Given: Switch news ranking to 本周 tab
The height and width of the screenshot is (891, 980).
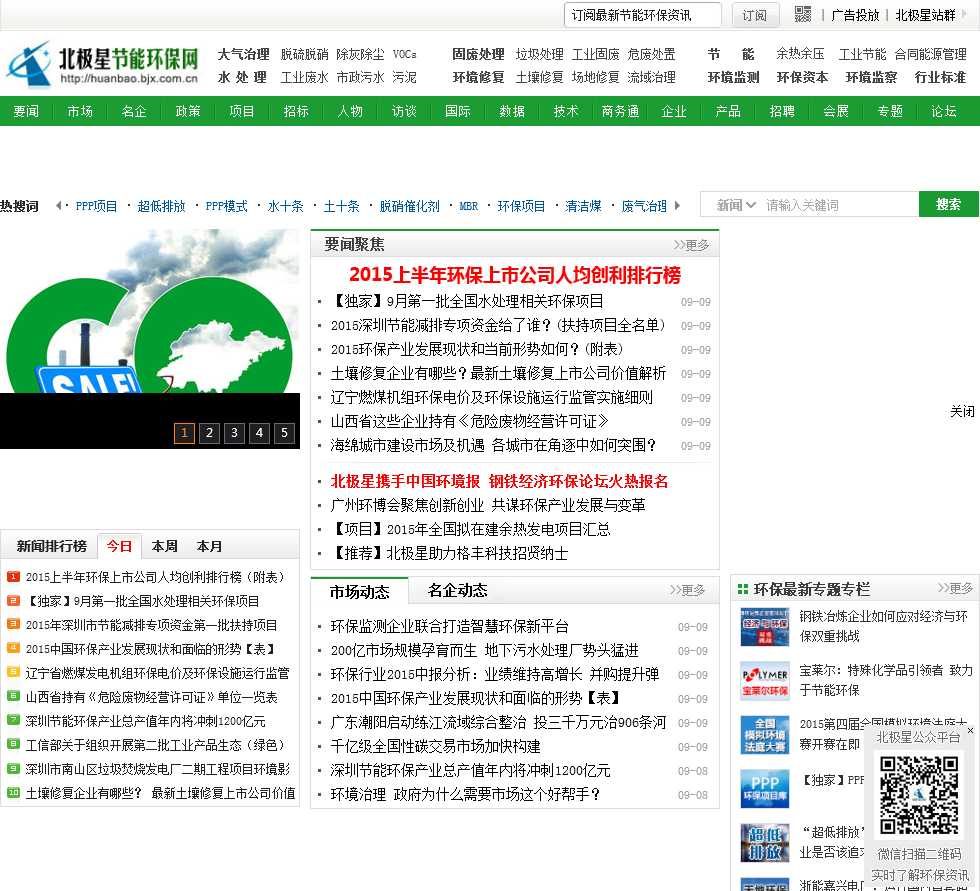Looking at the screenshot, I should [164, 546].
